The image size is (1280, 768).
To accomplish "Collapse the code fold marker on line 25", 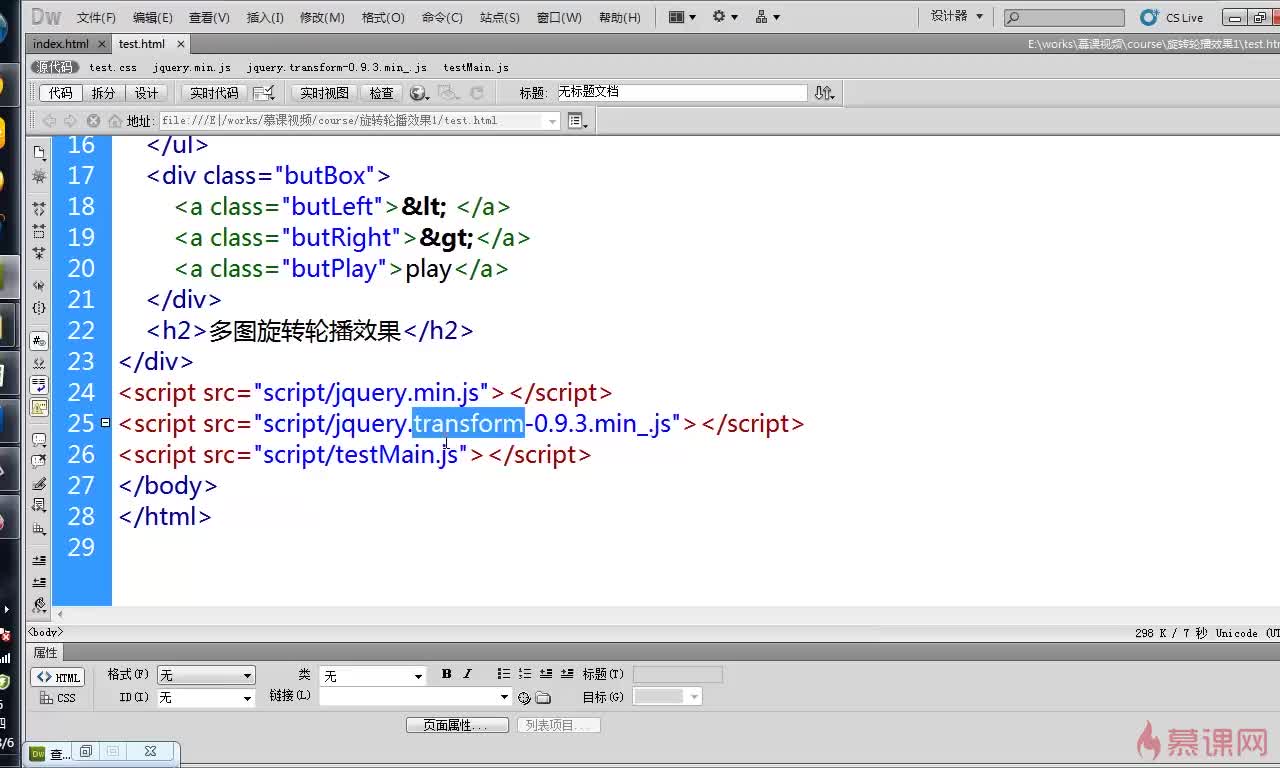I will coord(105,423).
